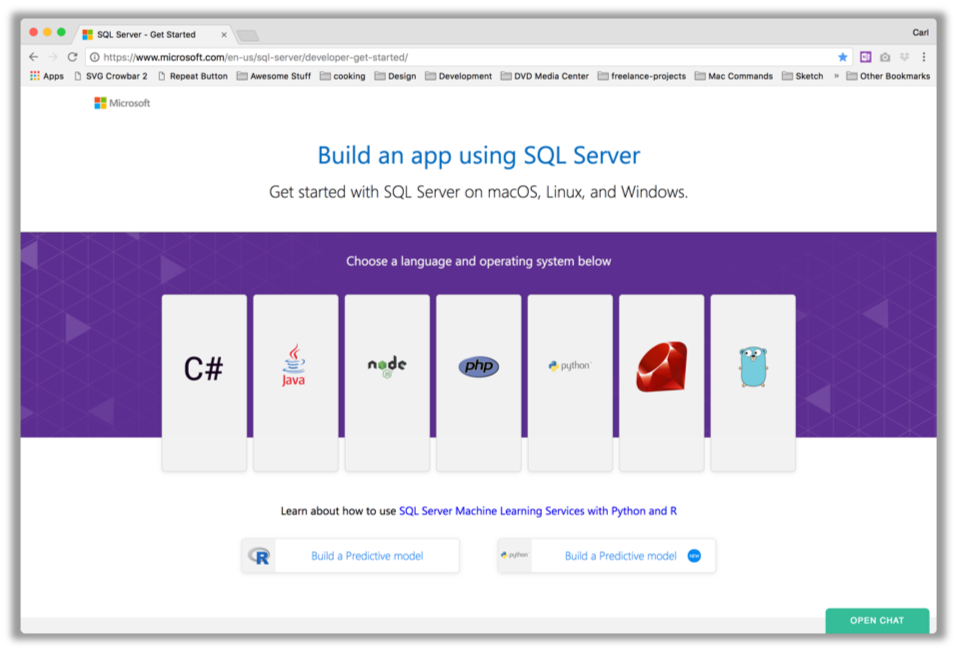Click the browser forward arrow
This screenshot has width=956, height=650.
(53, 57)
